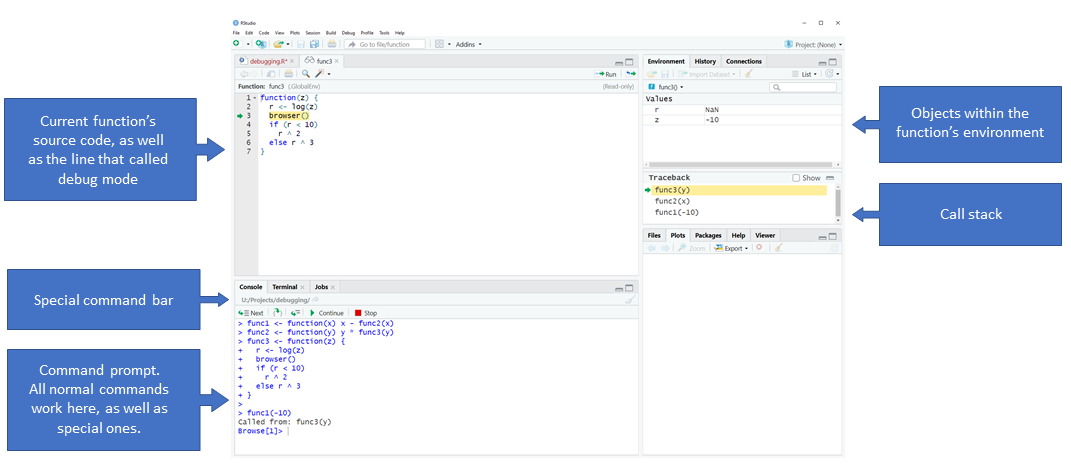Expand recent files arrow beside open folder
Screen dimensions: 1071x464
coord(288,44)
